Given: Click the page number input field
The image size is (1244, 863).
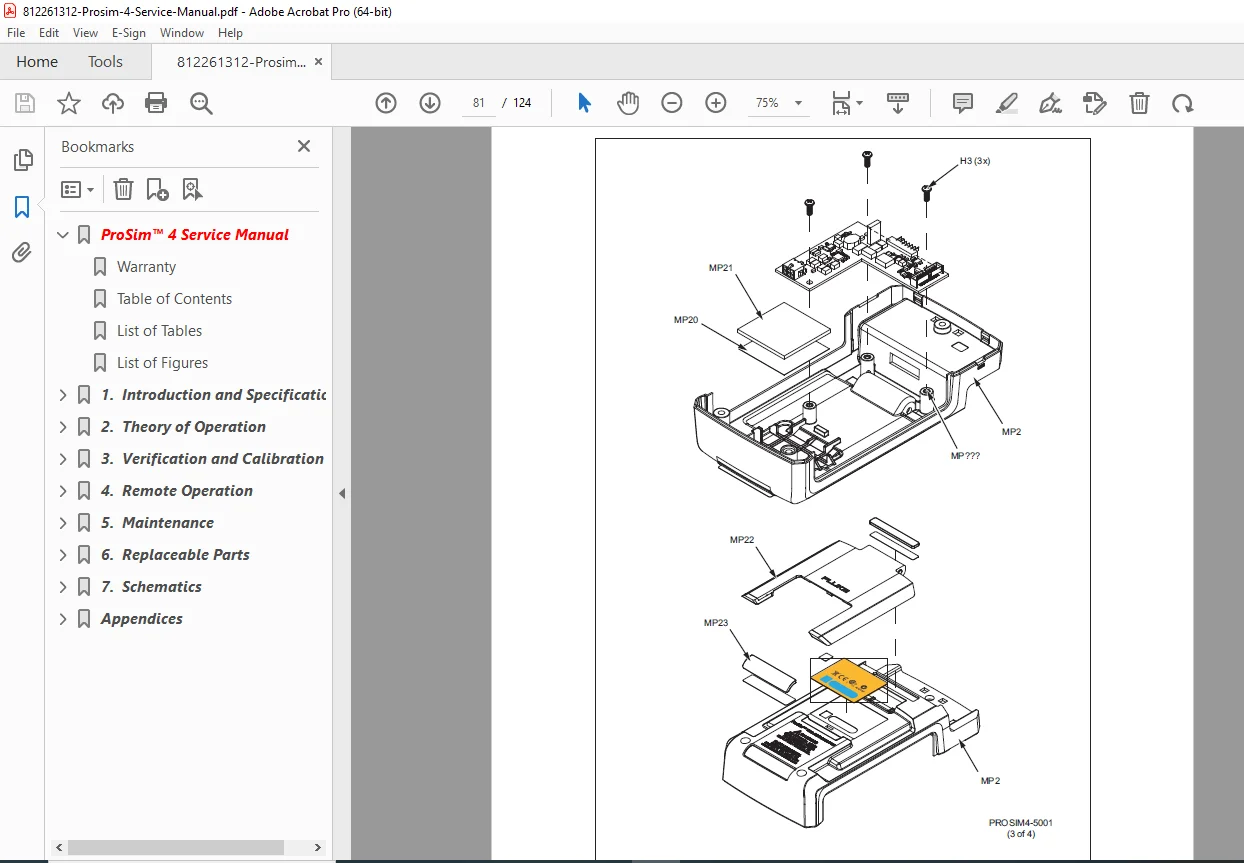Looking at the screenshot, I should [x=478, y=103].
